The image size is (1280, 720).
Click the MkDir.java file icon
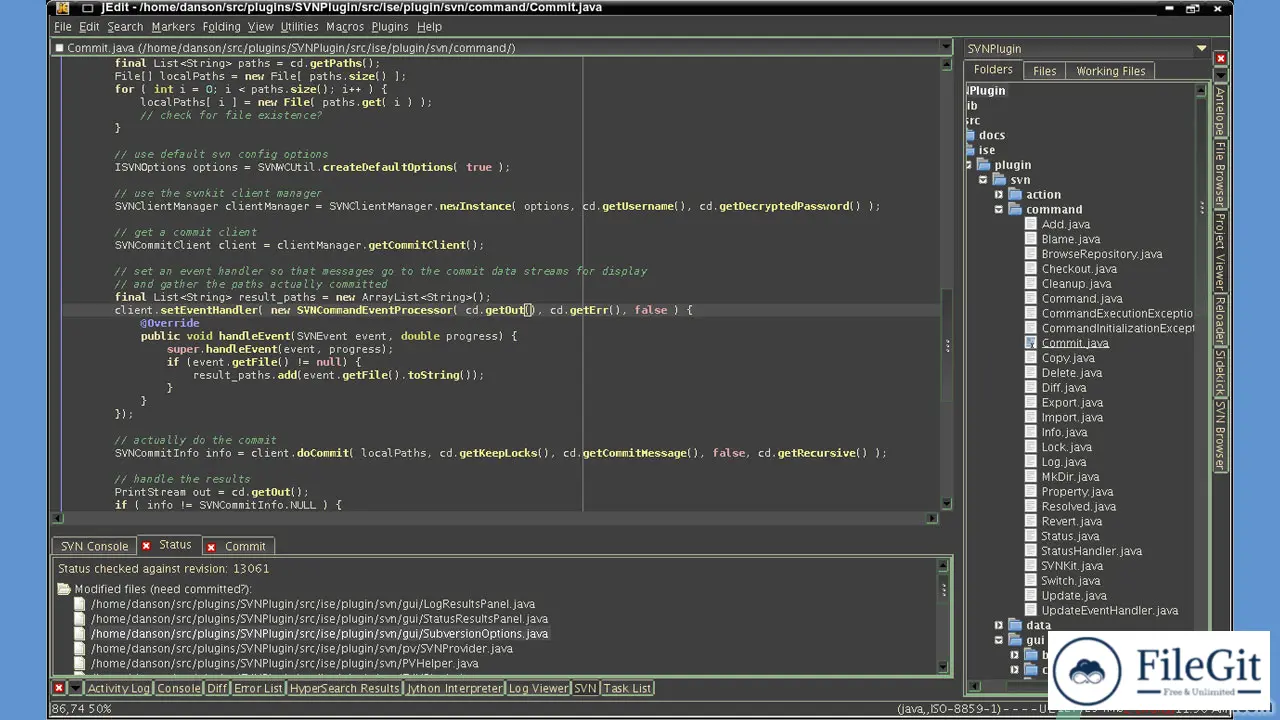click(1031, 477)
